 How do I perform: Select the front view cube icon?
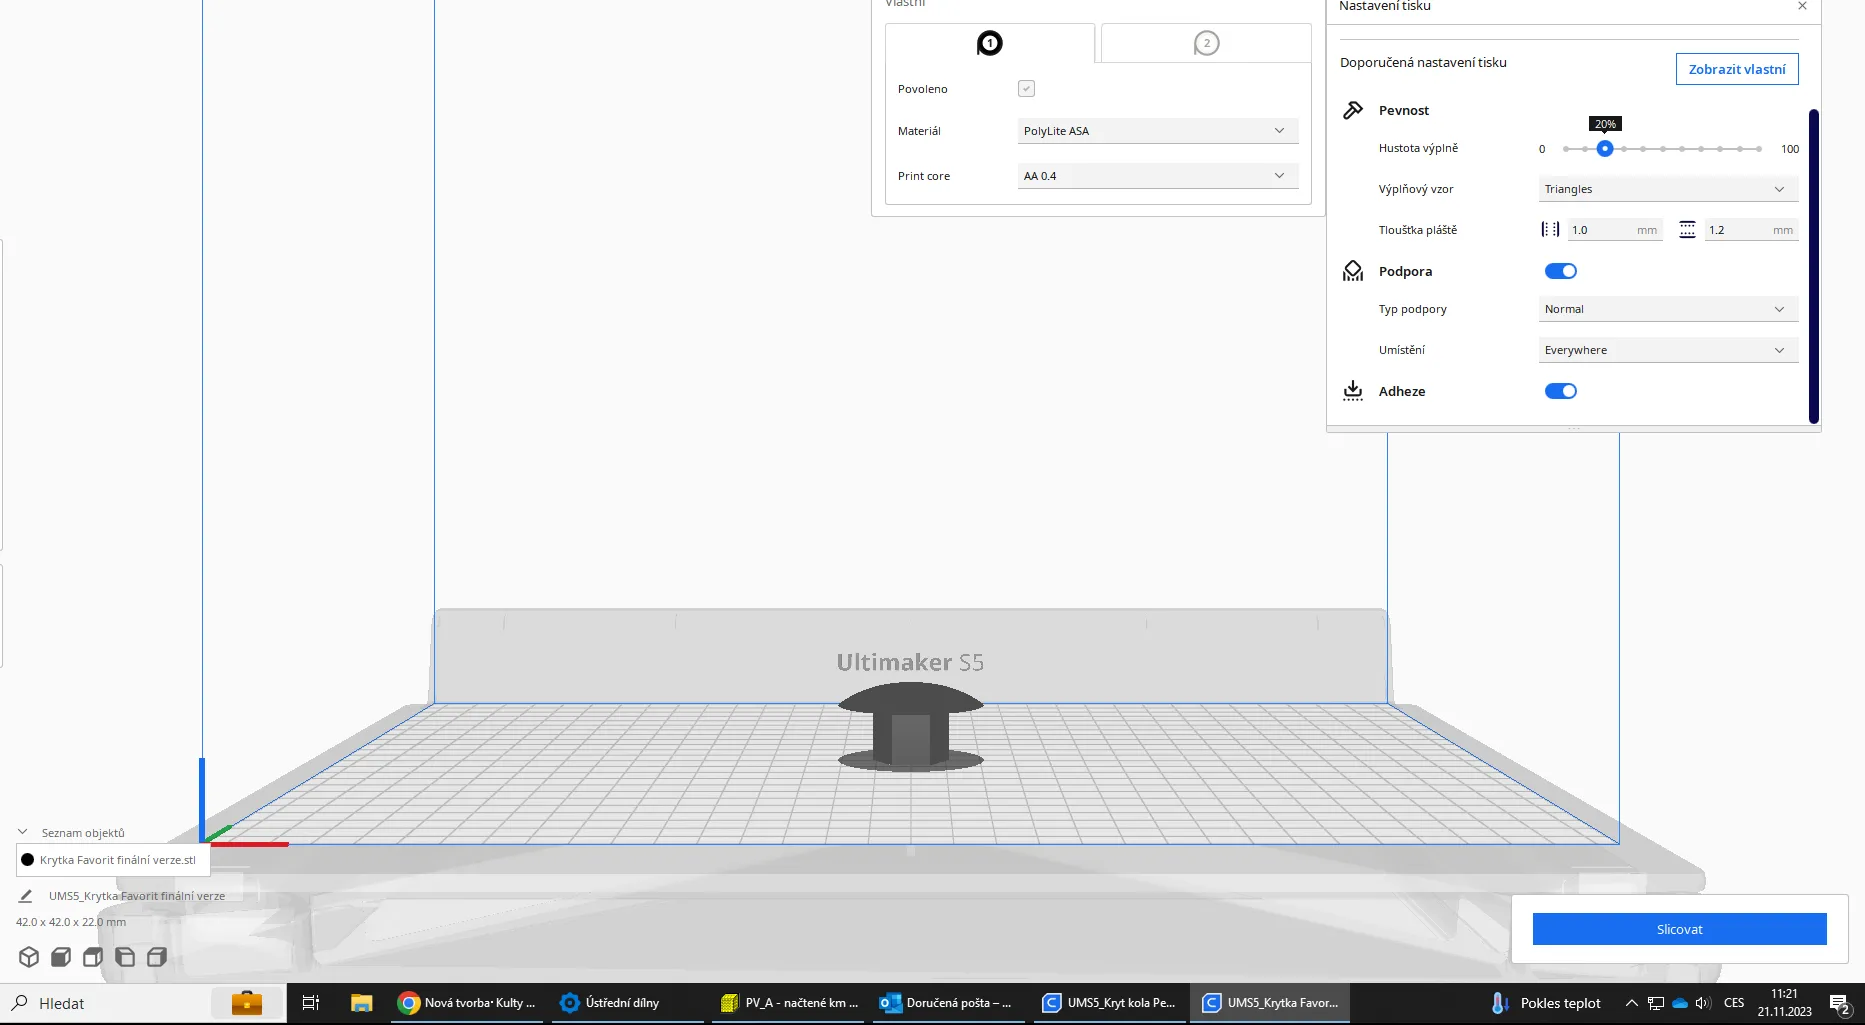61,957
